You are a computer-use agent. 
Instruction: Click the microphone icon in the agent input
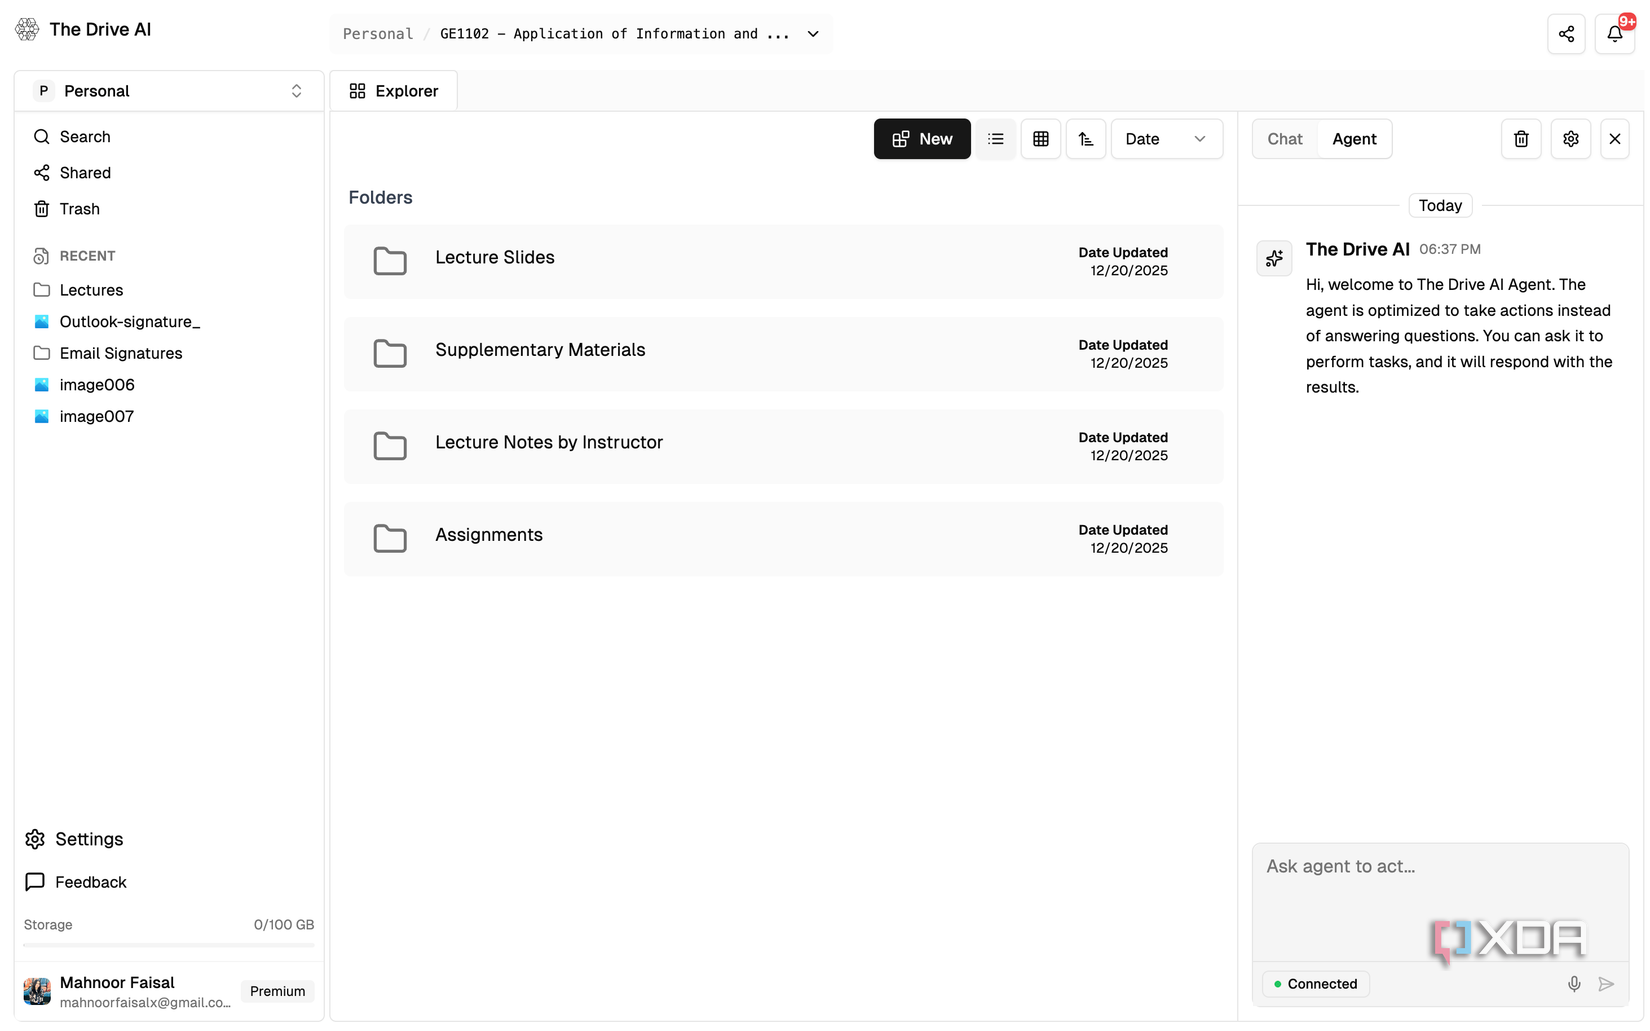[1574, 984]
